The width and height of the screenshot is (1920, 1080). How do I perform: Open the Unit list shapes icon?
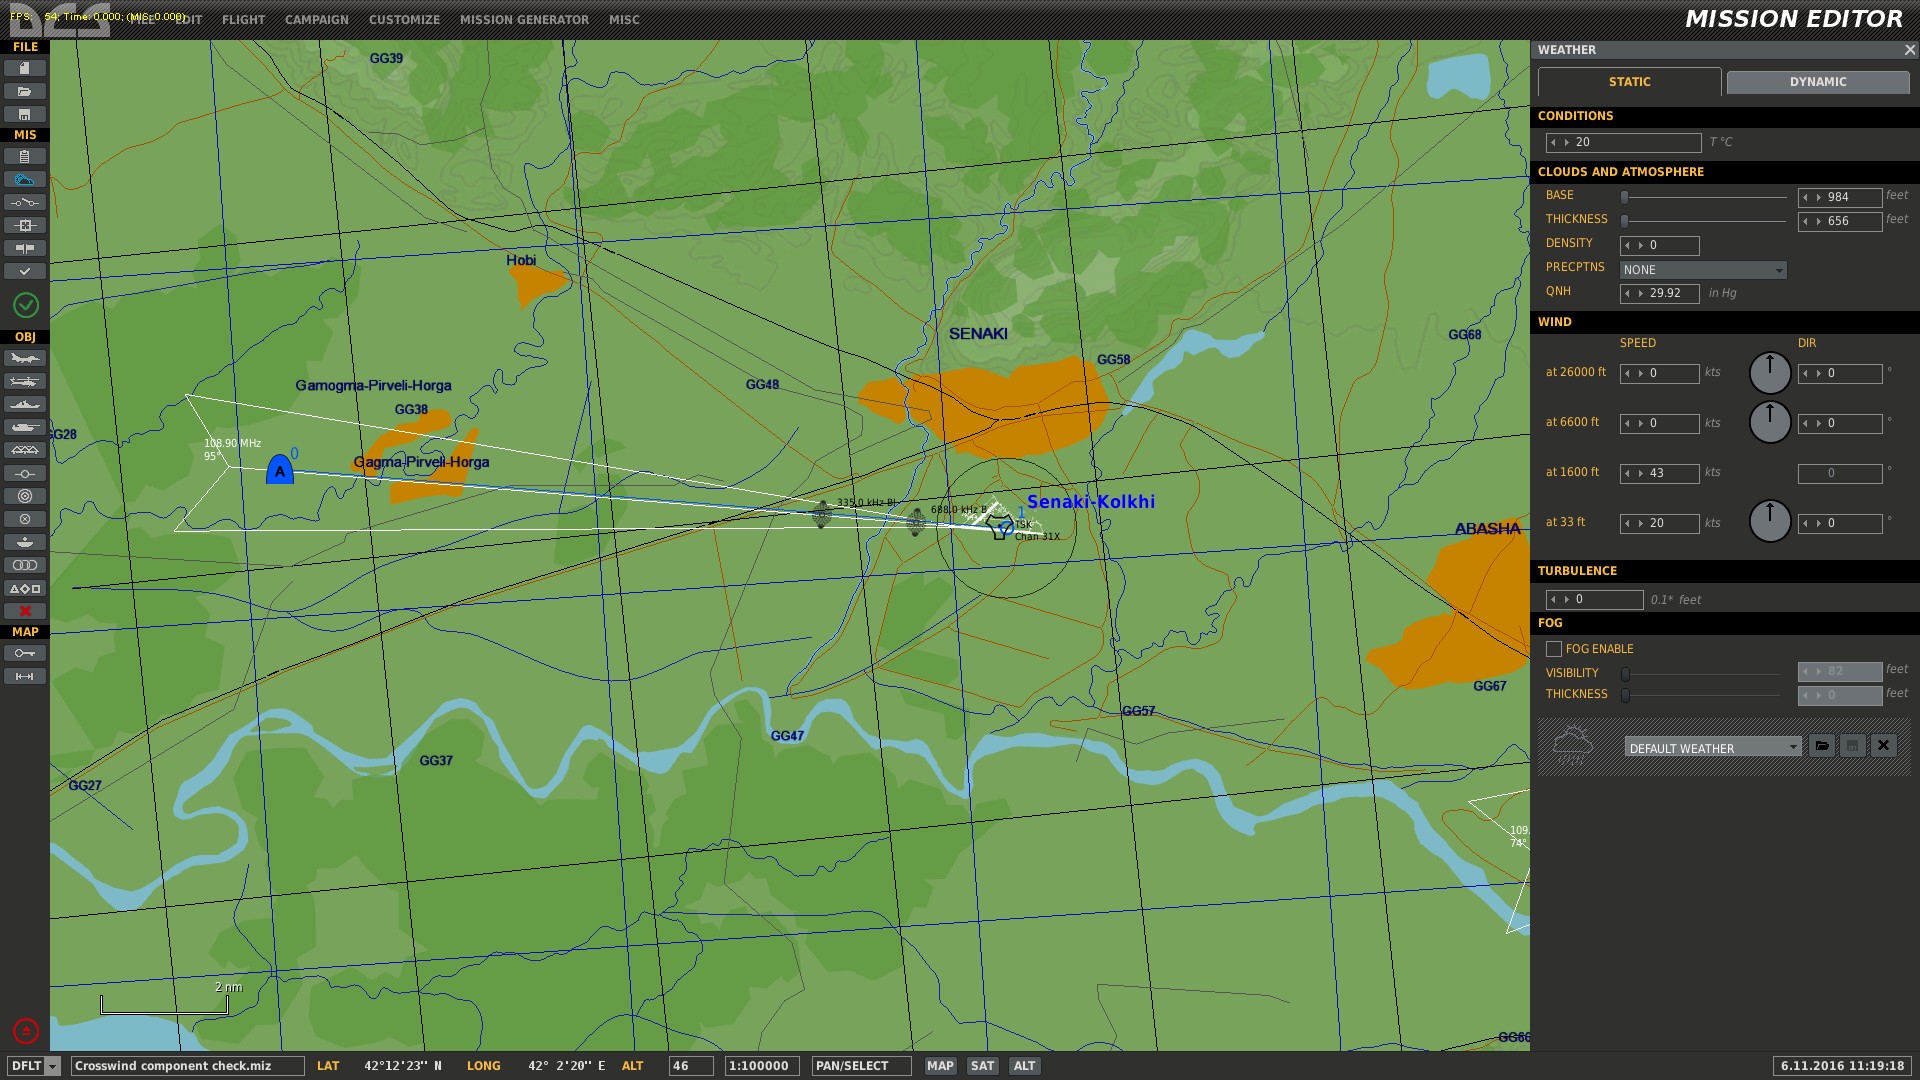click(x=25, y=588)
